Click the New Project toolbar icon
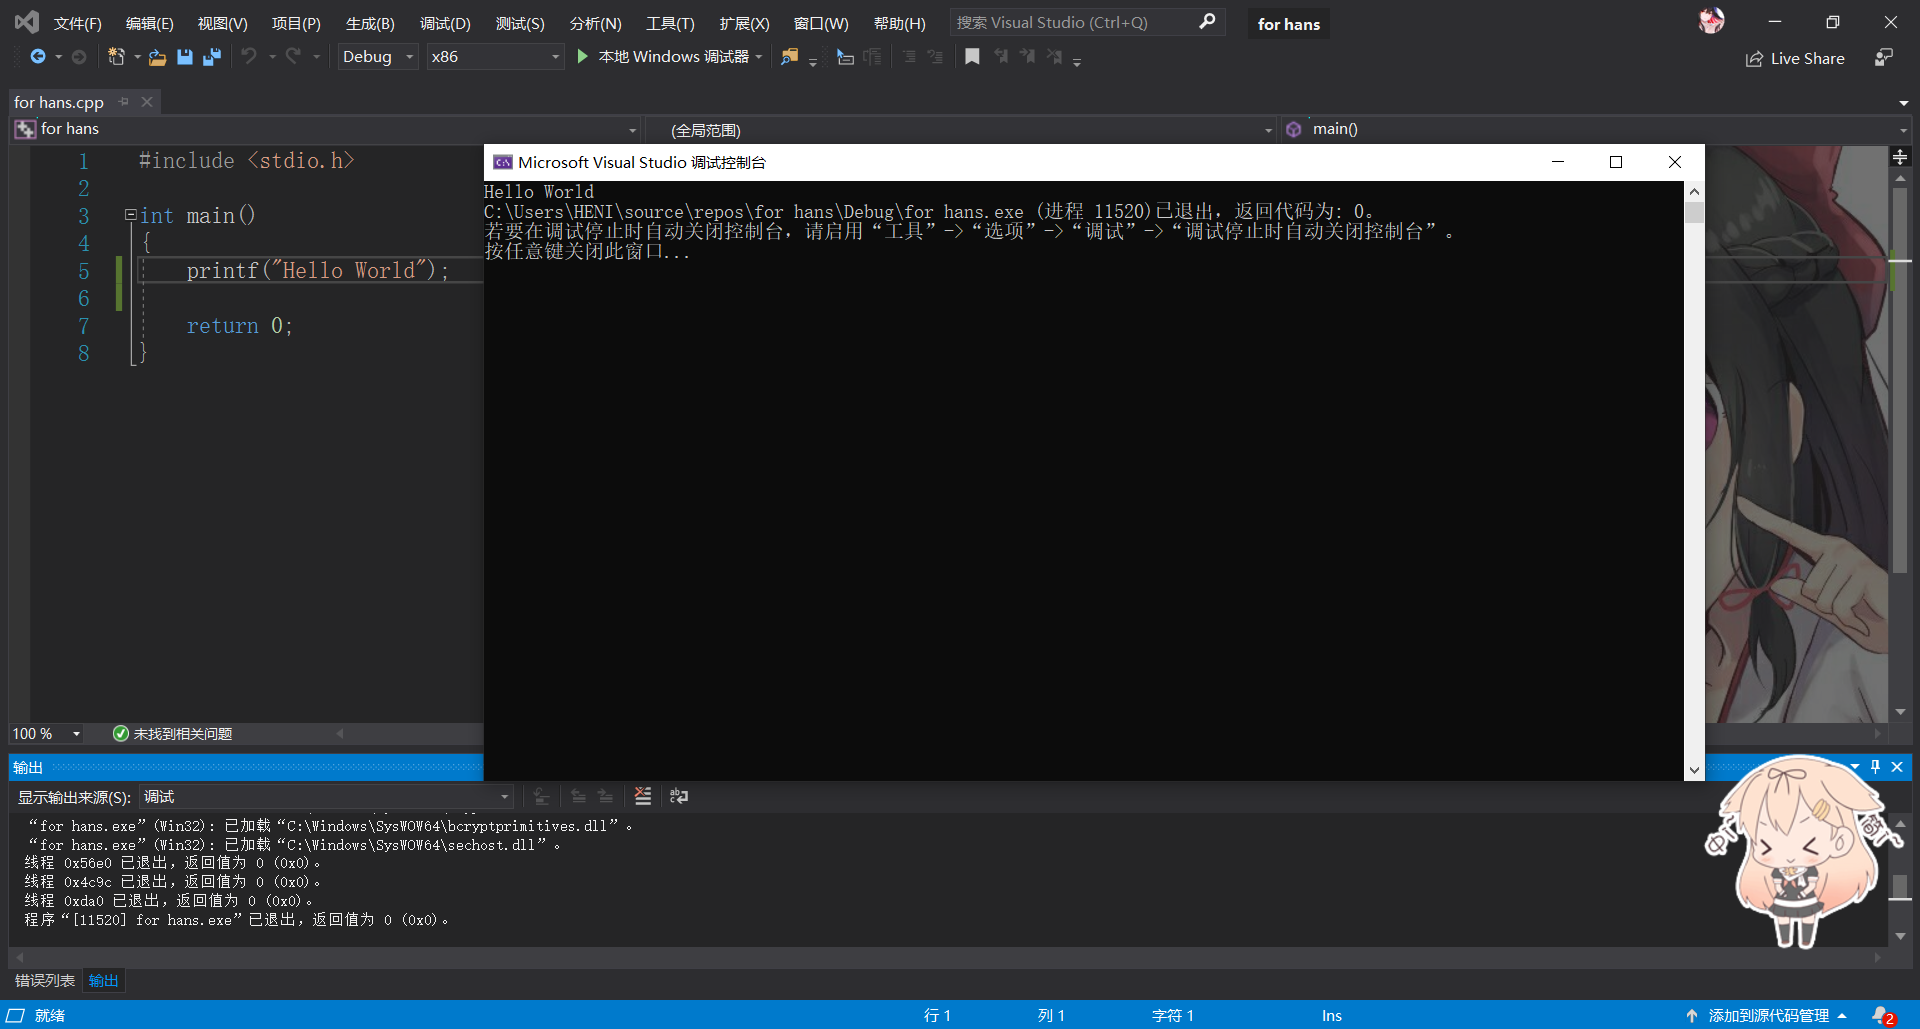1920x1029 pixels. point(116,57)
